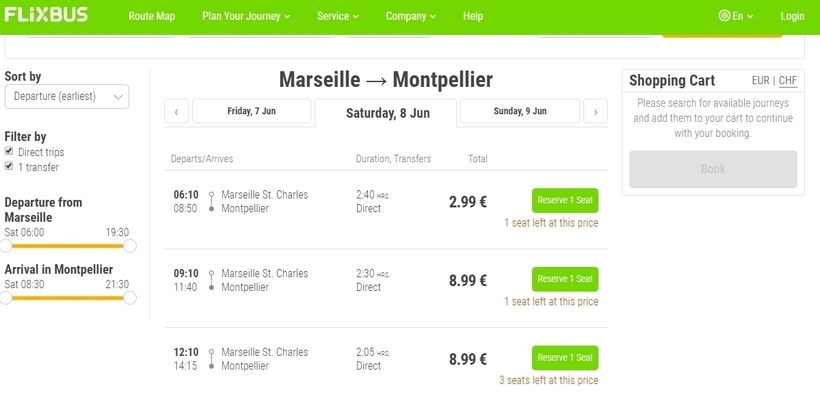Open the Route Map page
This screenshot has width=820, height=397.
point(152,16)
